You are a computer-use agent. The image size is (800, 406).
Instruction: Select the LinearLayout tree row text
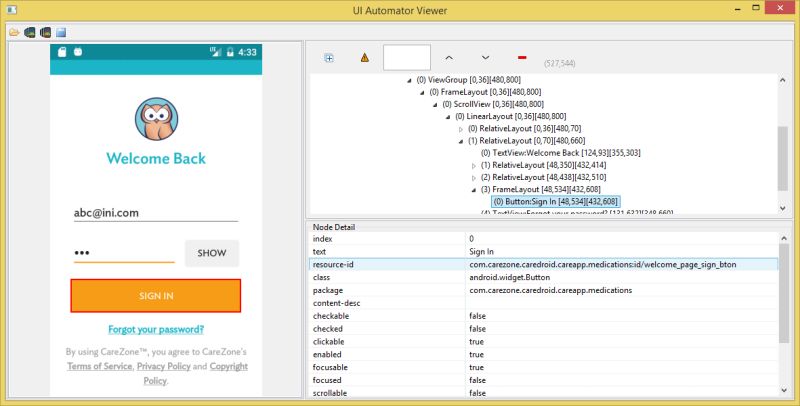click(511, 116)
